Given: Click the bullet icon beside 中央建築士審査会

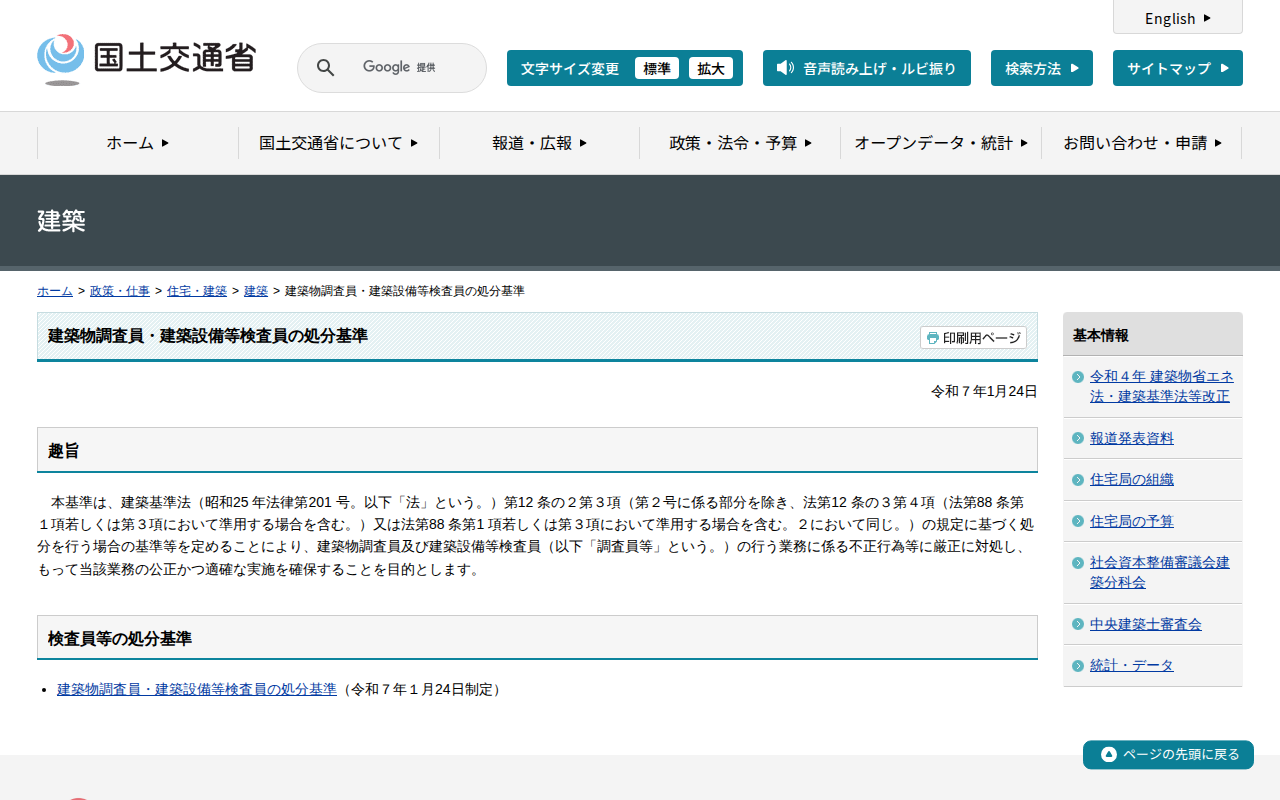Looking at the screenshot, I should click(x=1078, y=624).
